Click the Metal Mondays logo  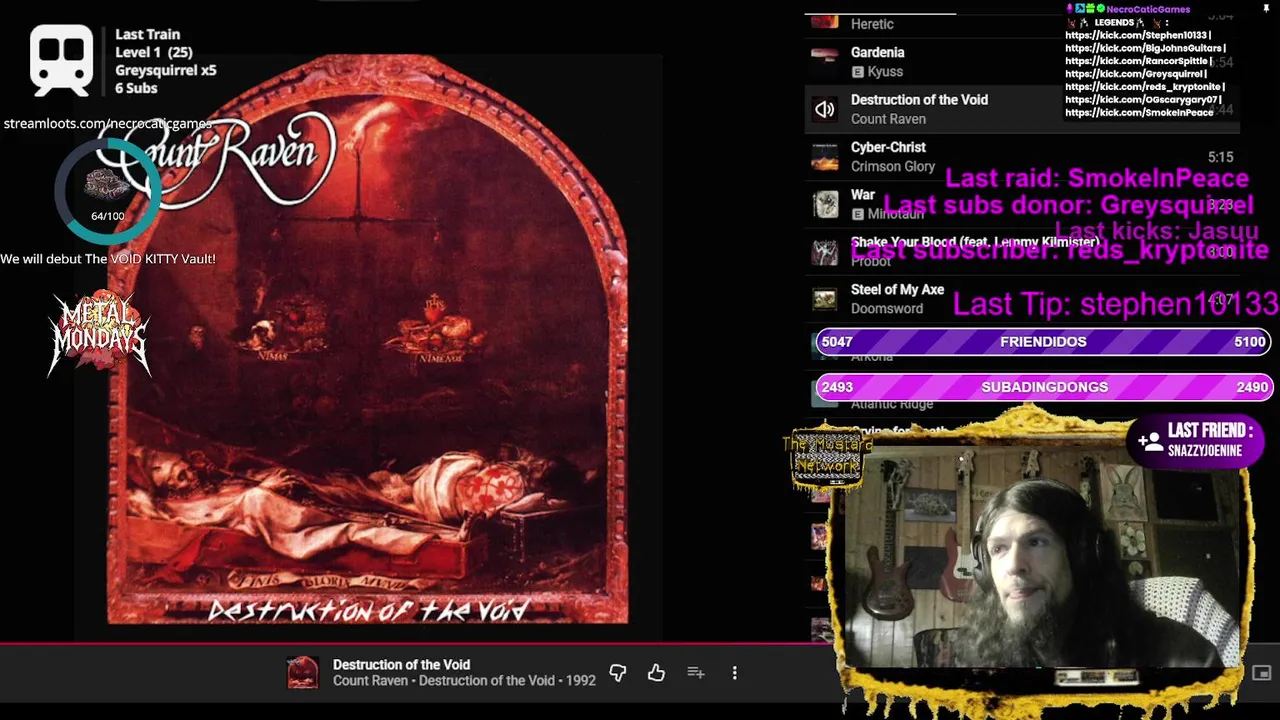click(98, 334)
